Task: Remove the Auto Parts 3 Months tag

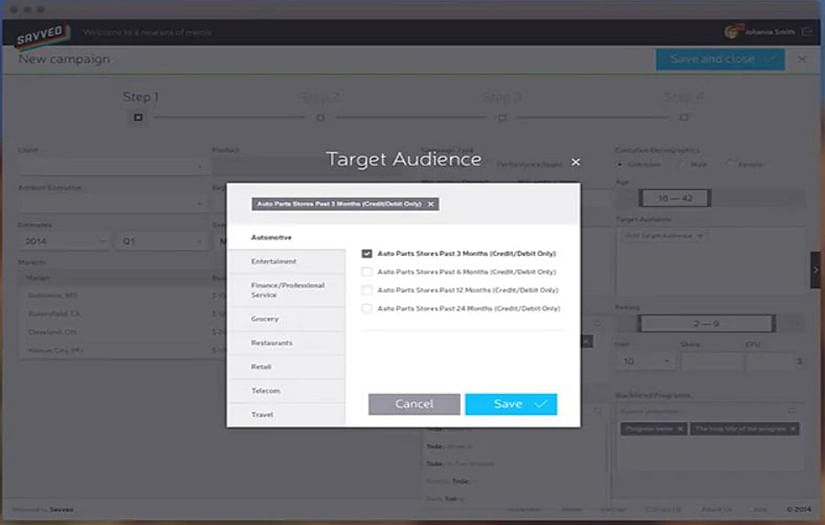Action: click(x=430, y=204)
